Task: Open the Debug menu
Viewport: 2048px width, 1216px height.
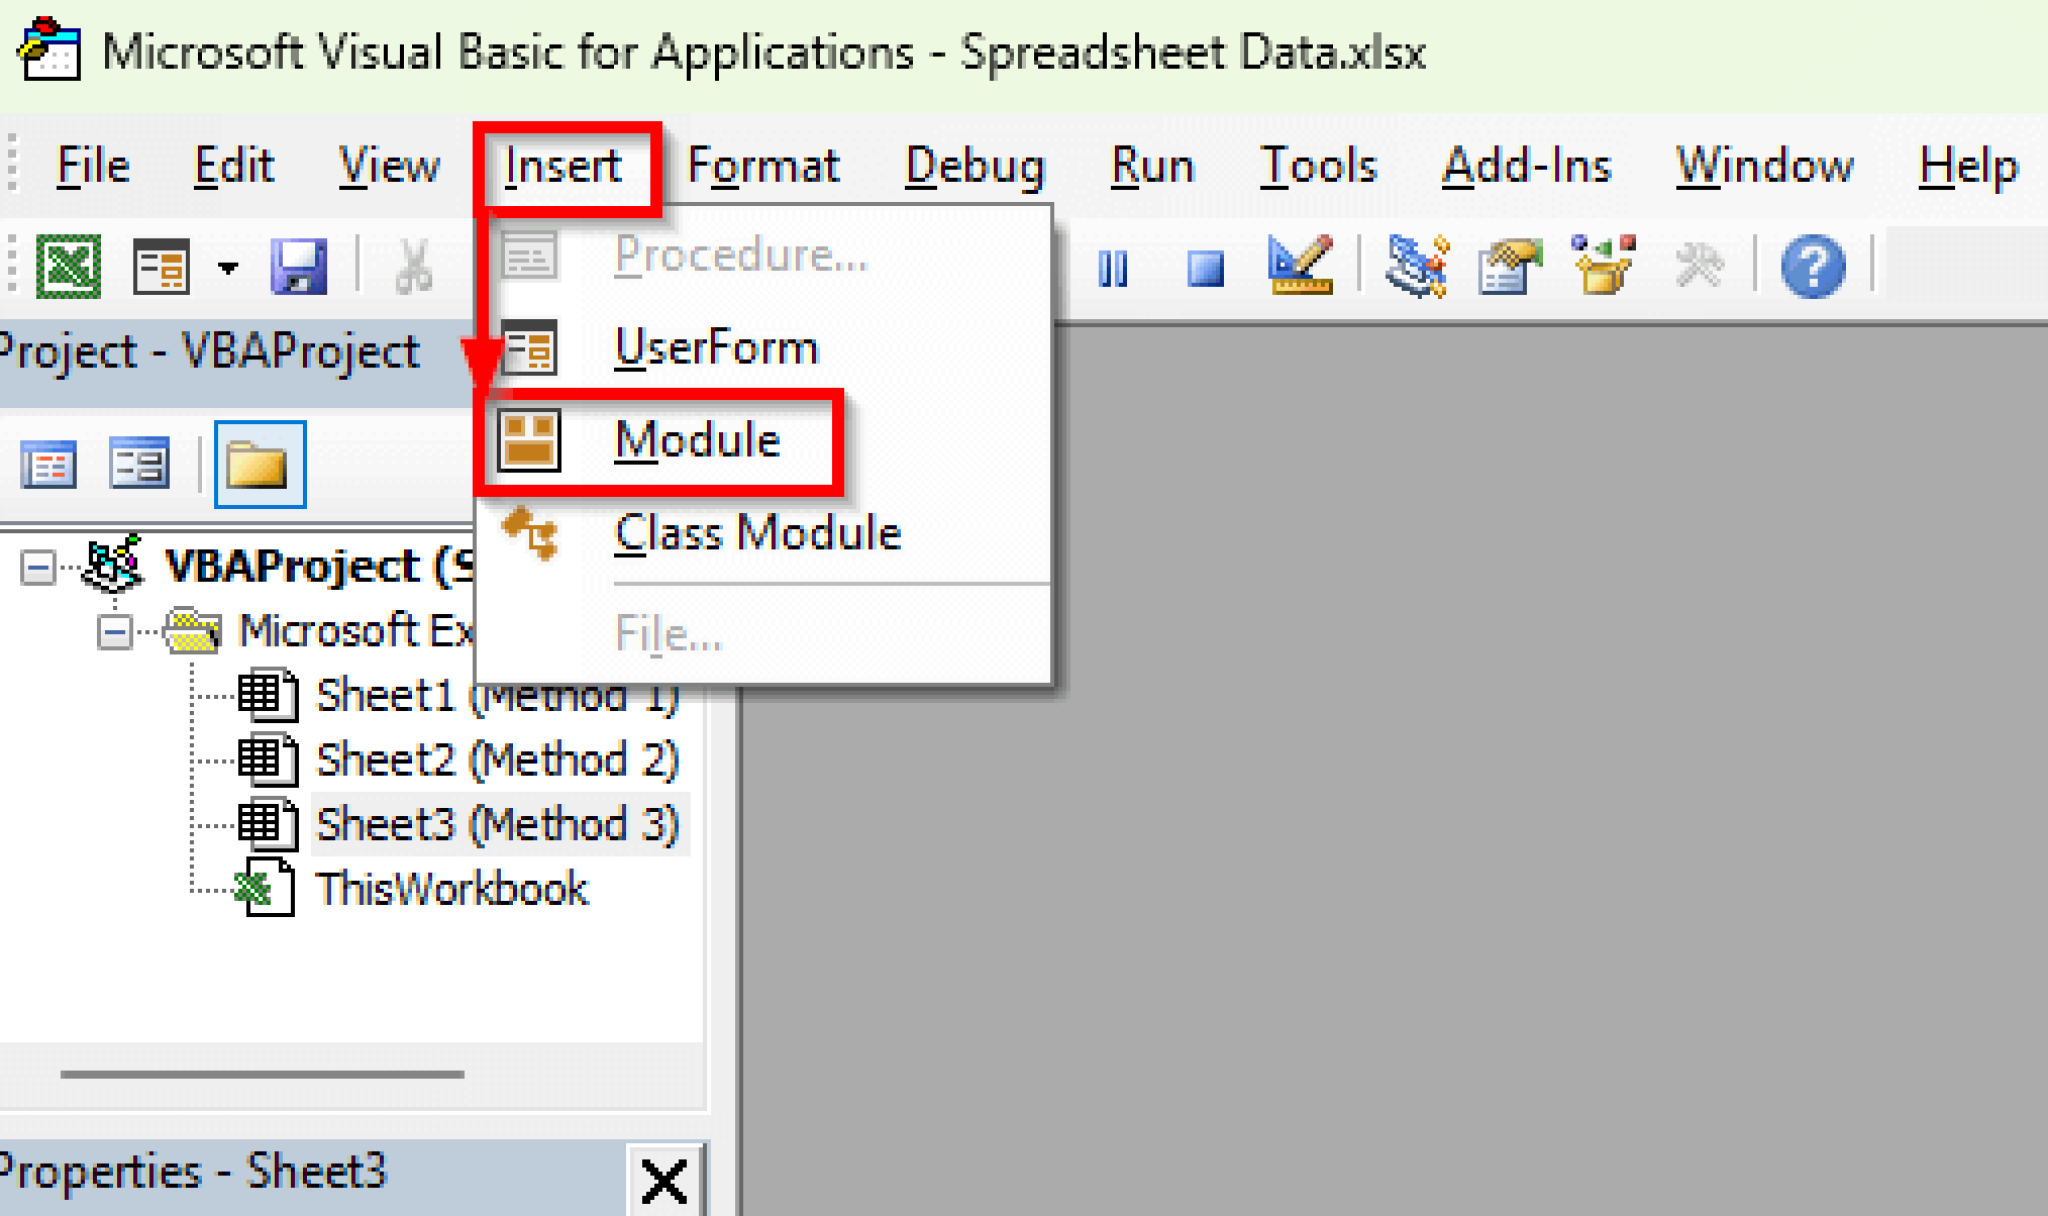Action: click(975, 165)
